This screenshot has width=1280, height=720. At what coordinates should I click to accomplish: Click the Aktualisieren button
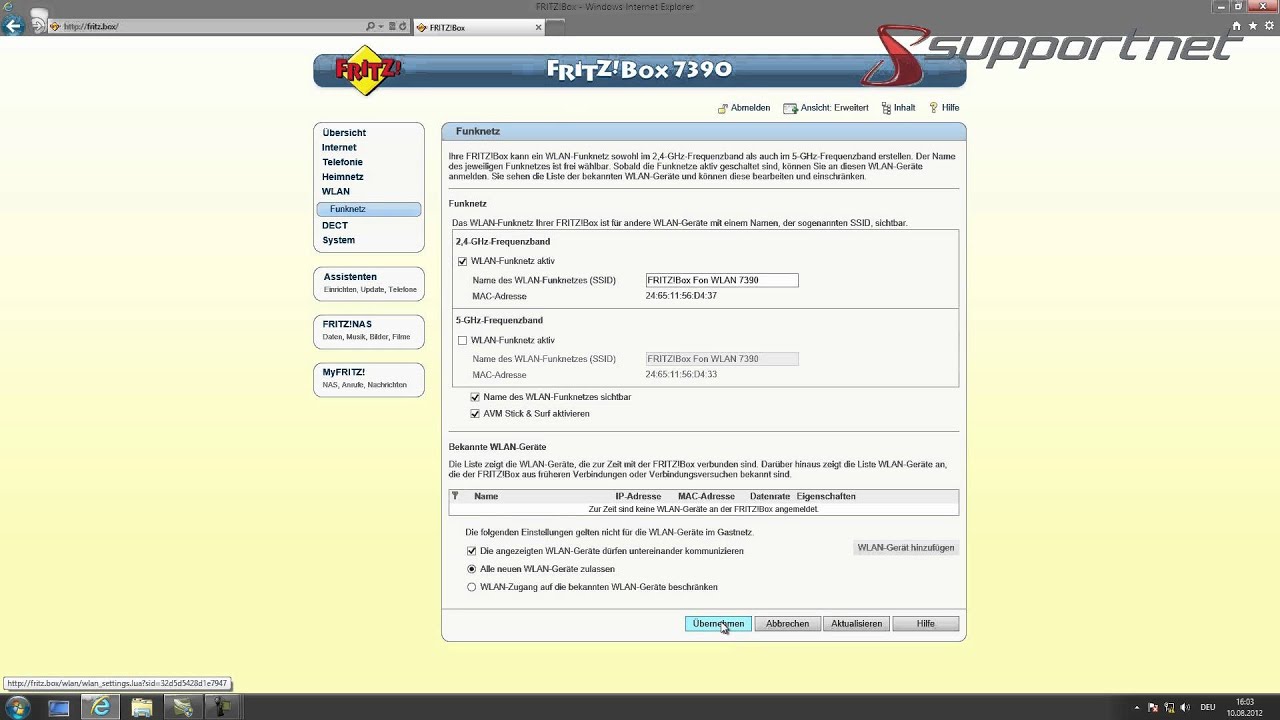[856, 624]
